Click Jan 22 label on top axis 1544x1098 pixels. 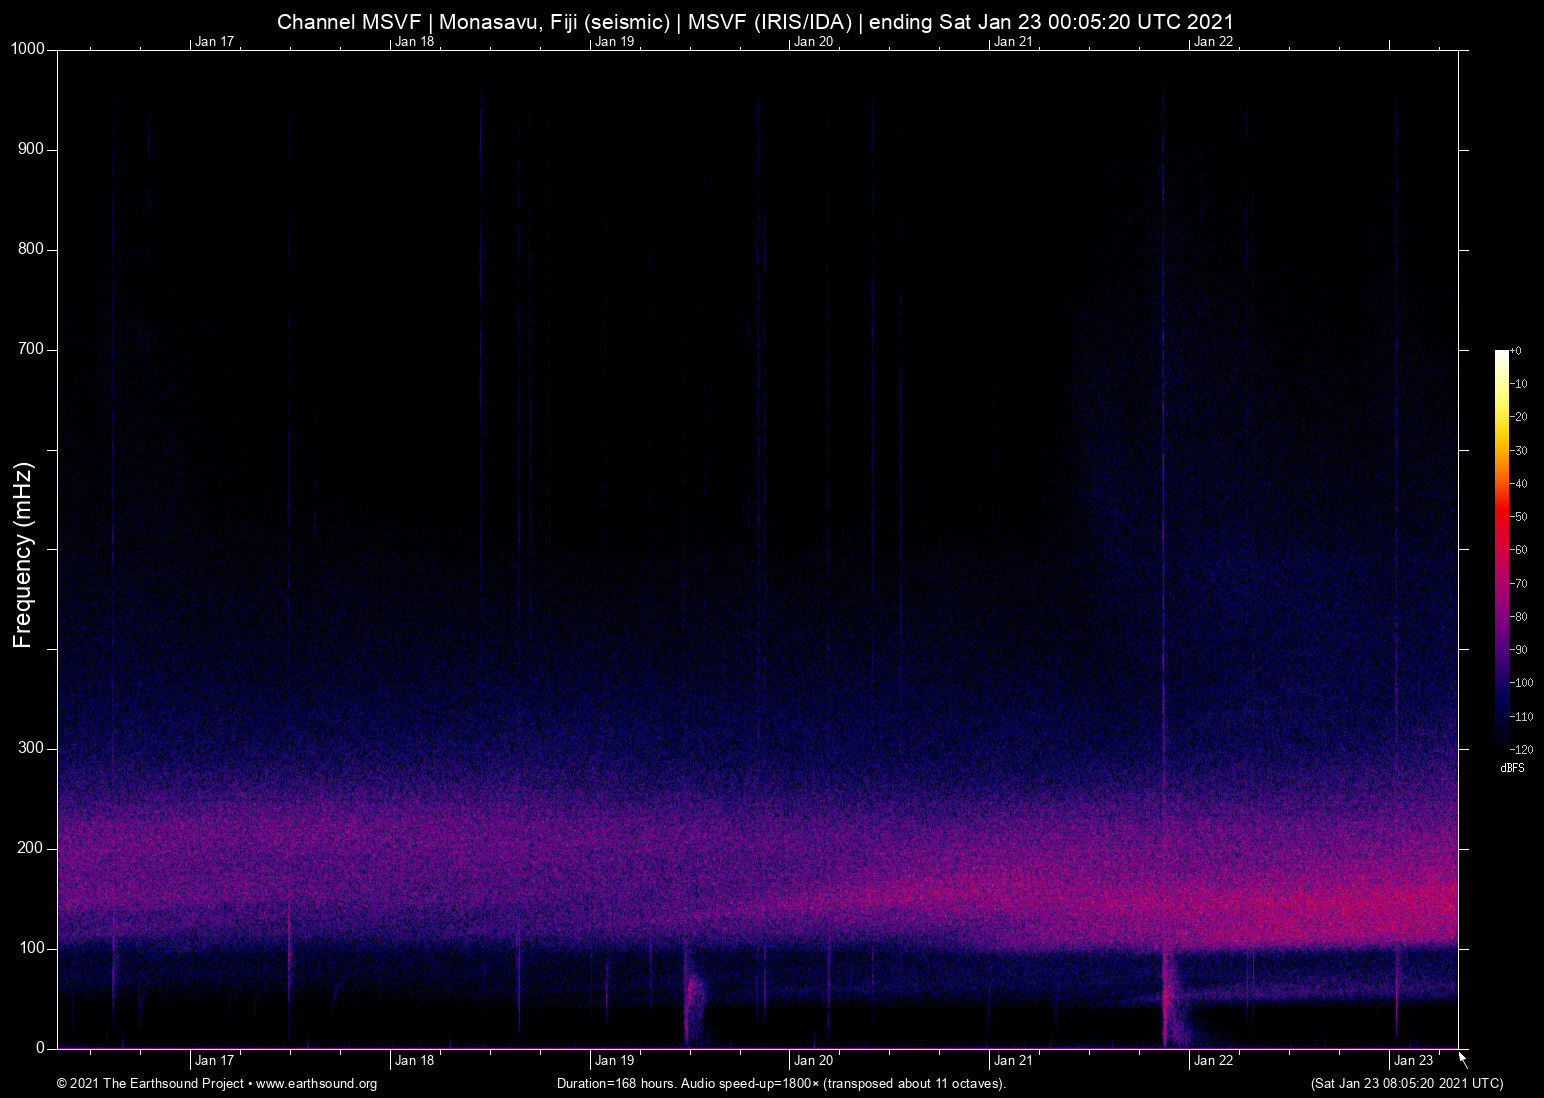click(1213, 41)
